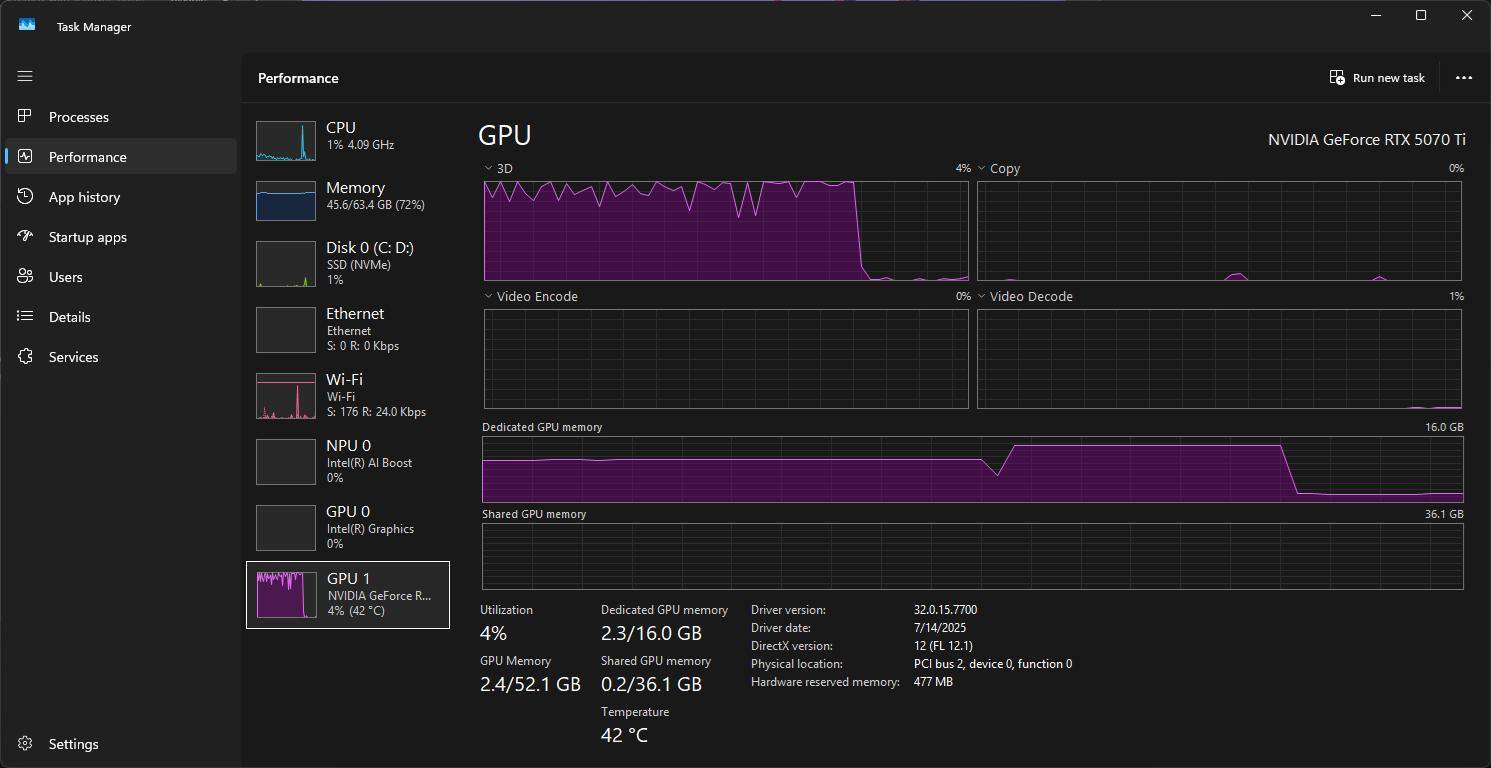This screenshot has width=1491, height=768.
Task: Click the Dedicated GPU memory graph
Action: (x=972, y=470)
